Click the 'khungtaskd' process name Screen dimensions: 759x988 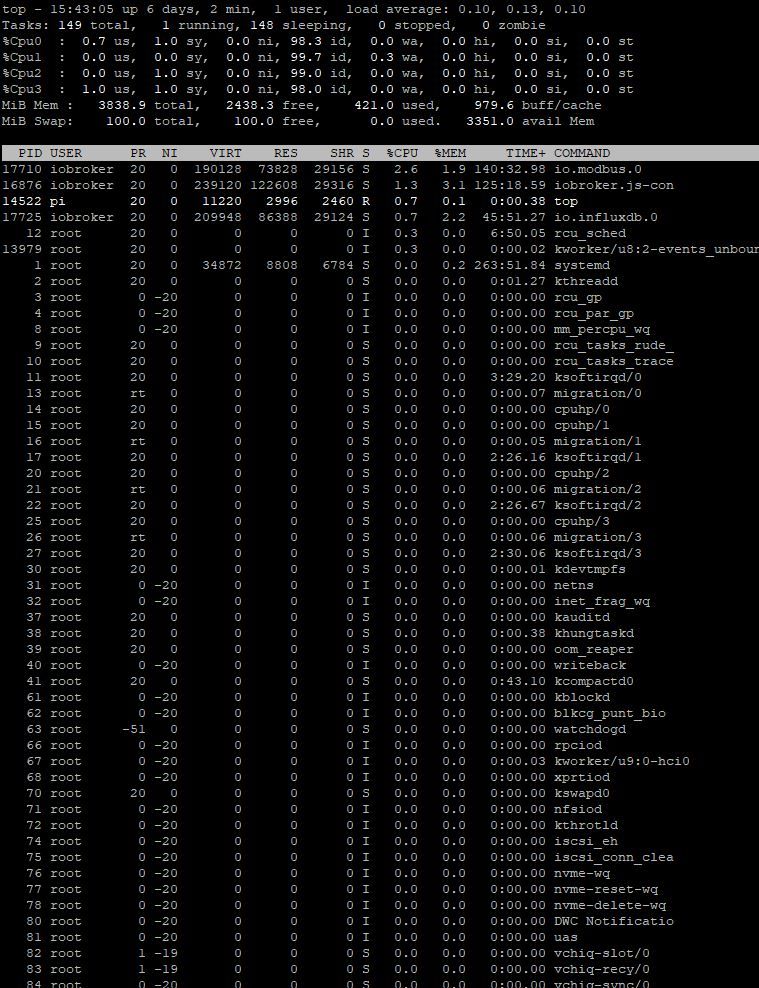[x=594, y=633]
